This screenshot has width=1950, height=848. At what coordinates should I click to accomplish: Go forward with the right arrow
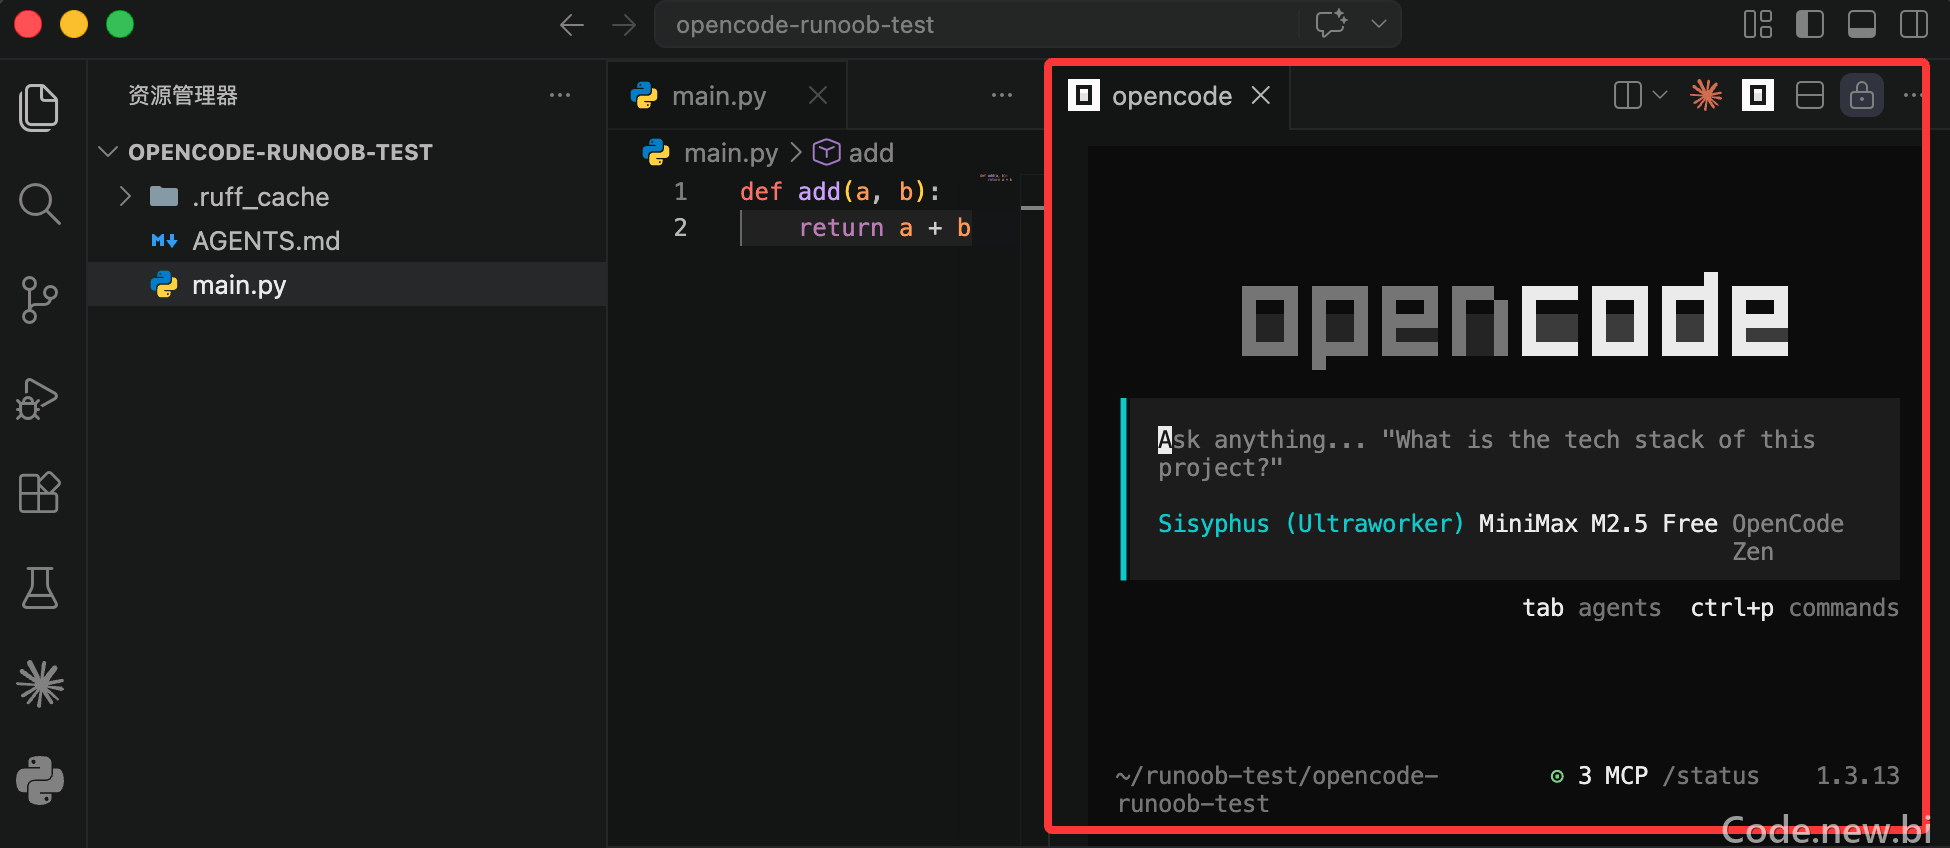[x=624, y=25]
